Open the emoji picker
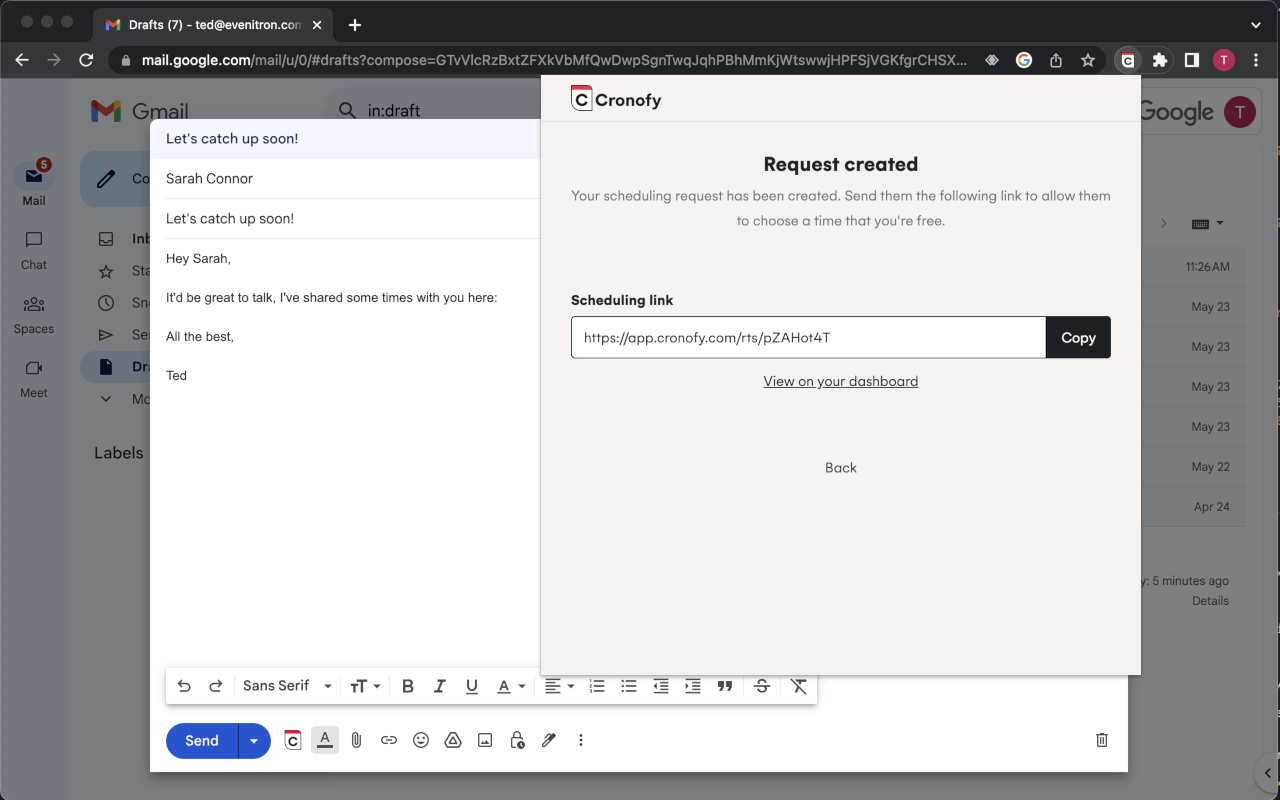1280x800 pixels. click(421, 740)
